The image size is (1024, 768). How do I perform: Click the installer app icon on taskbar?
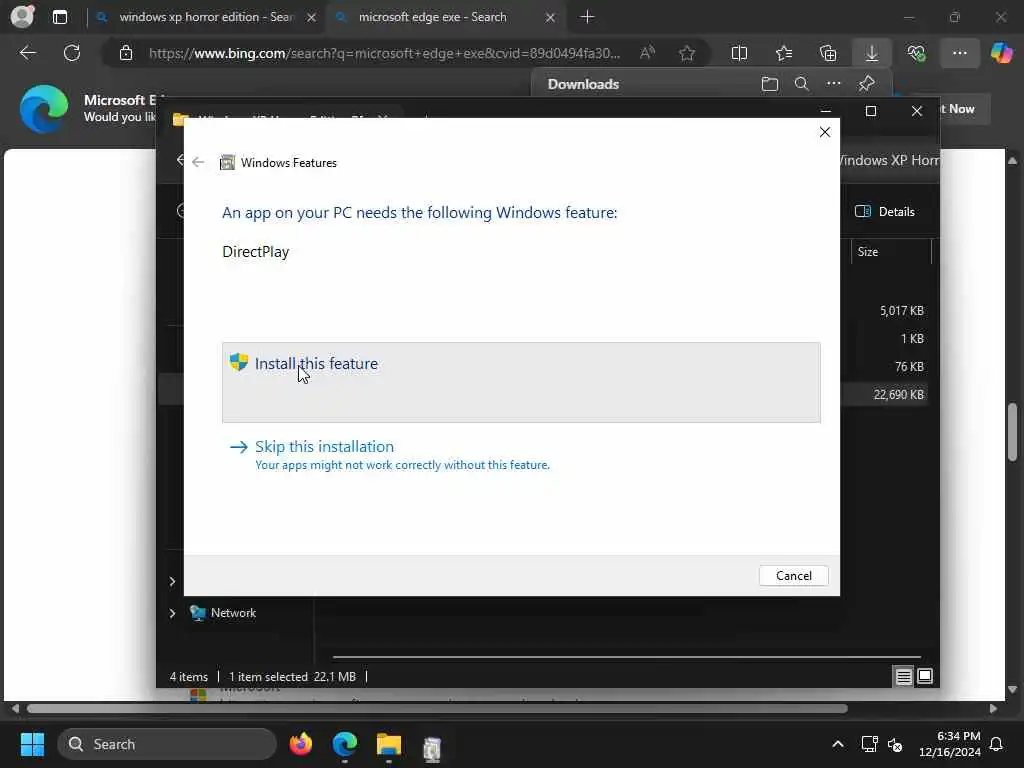(432, 747)
